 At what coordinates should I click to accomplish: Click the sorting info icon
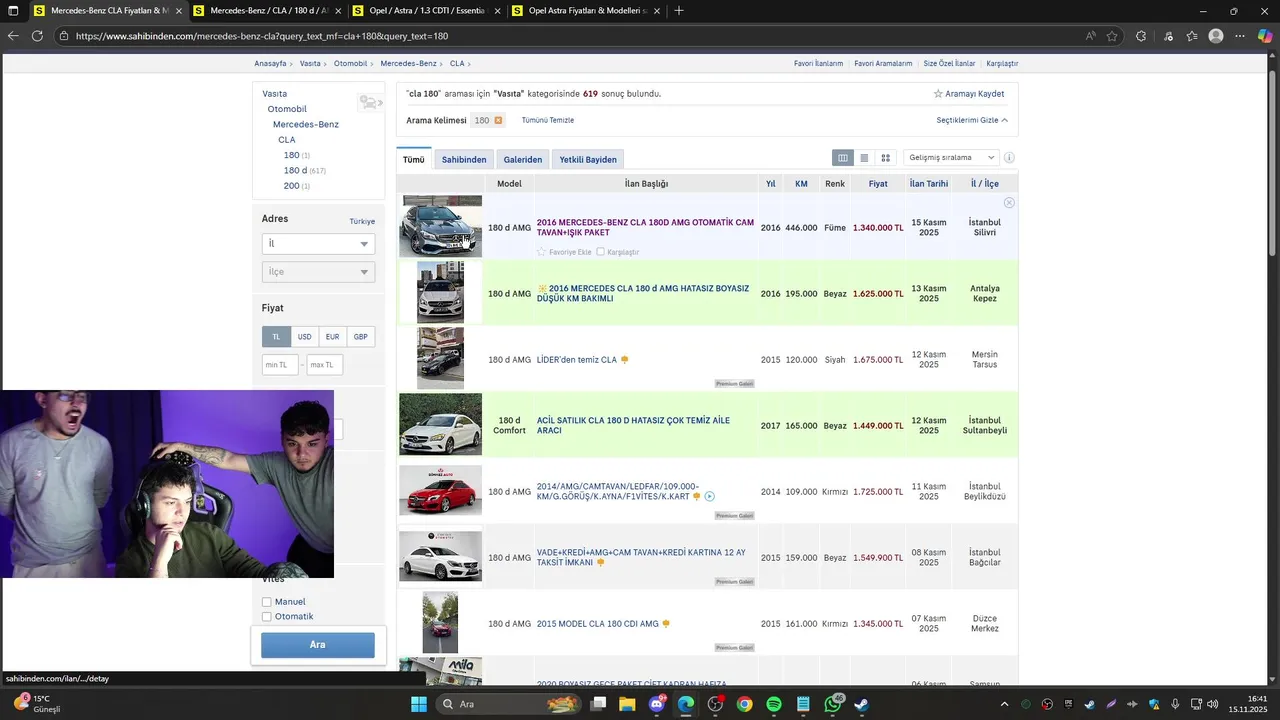point(1009,158)
